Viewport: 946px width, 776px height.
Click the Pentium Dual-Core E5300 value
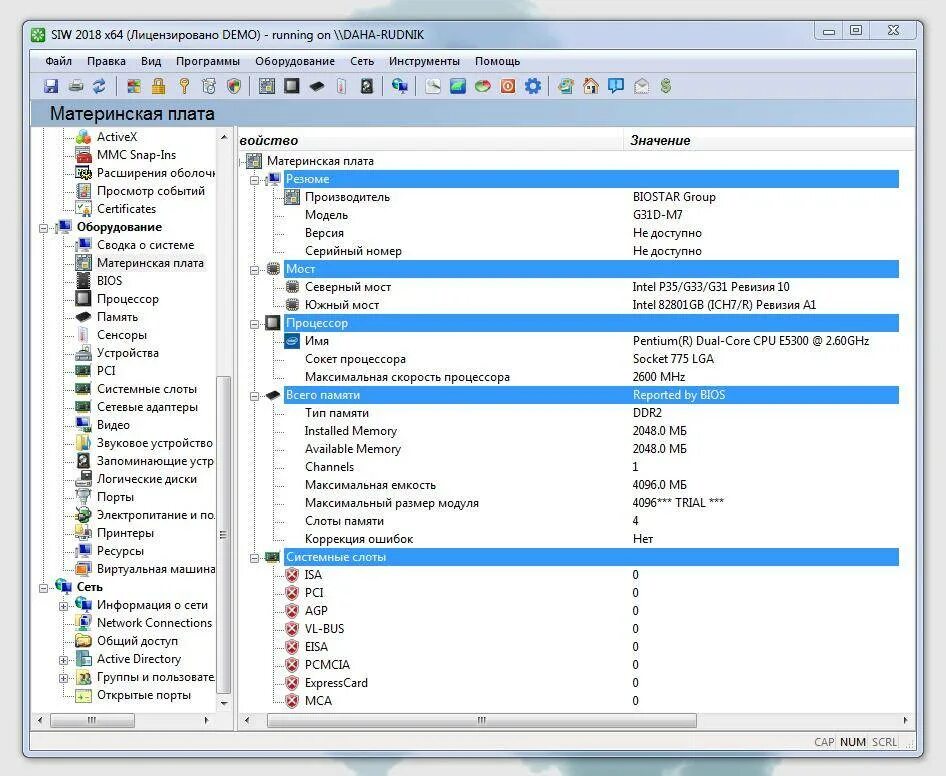pos(751,341)
